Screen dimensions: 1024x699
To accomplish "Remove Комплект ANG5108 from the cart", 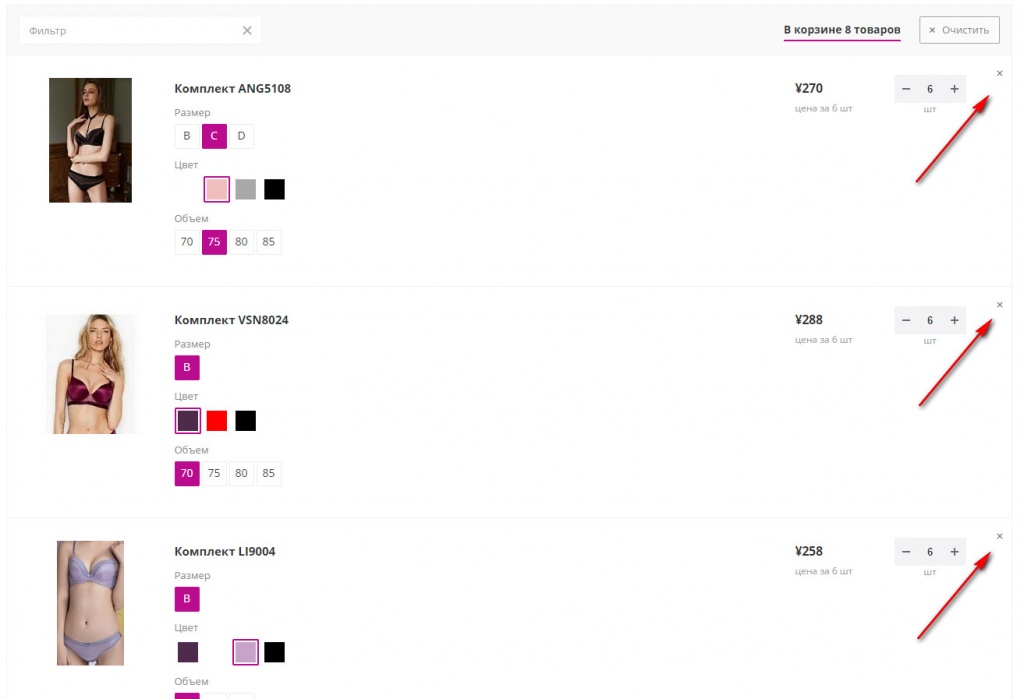I will (999, 73).
